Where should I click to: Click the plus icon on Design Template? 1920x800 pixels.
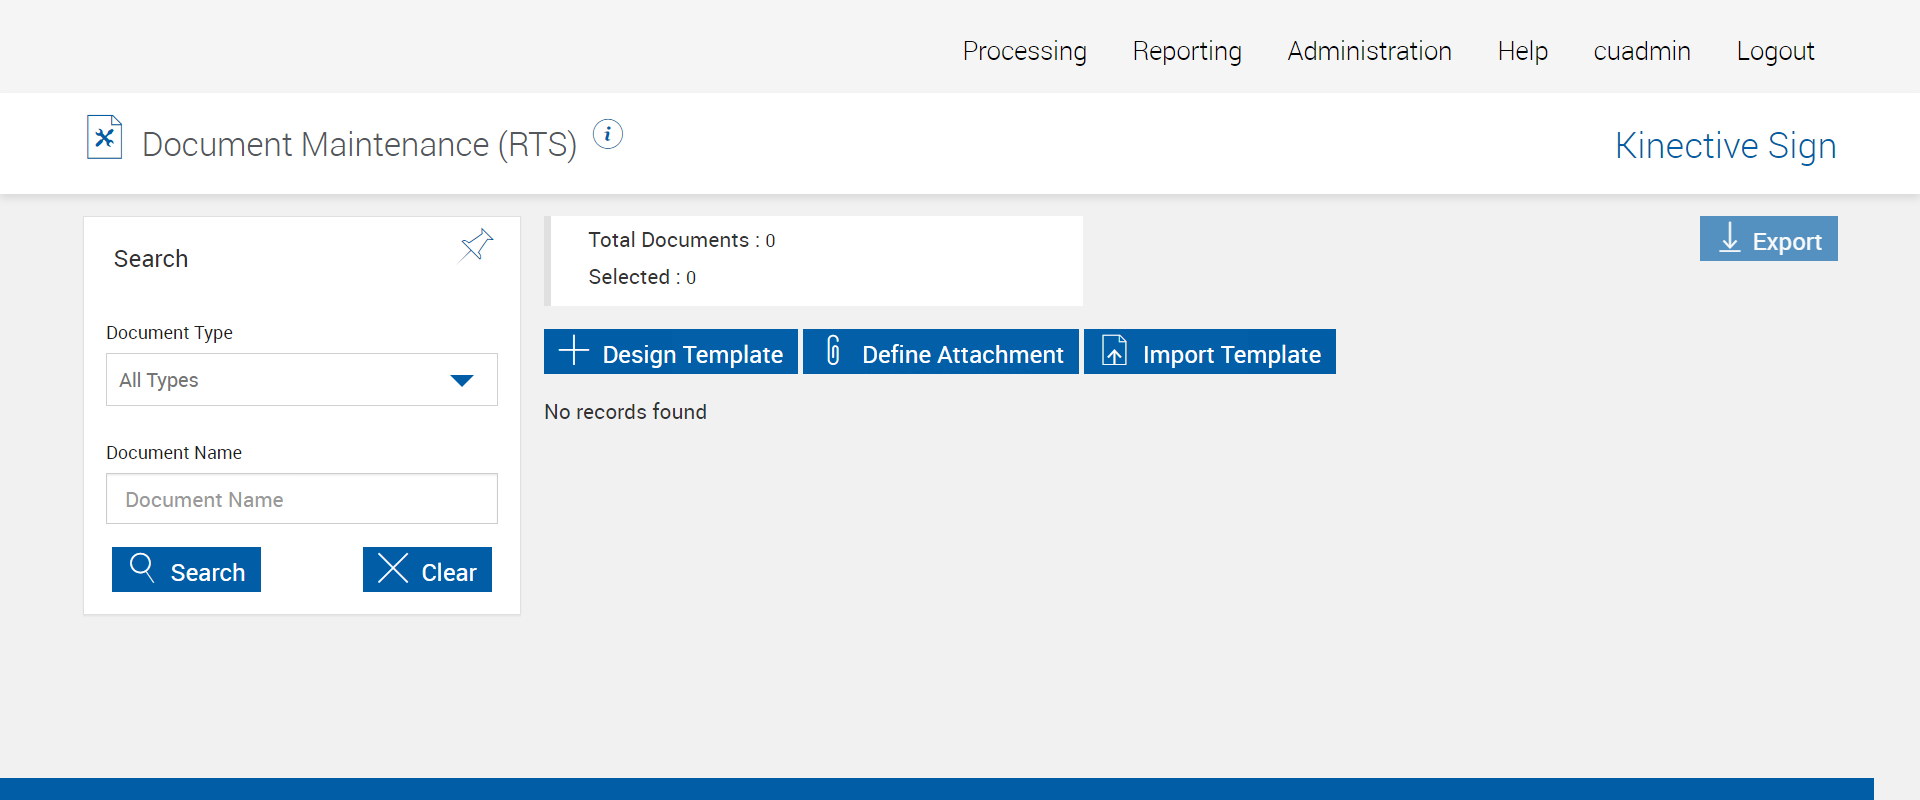click(573, 351)
